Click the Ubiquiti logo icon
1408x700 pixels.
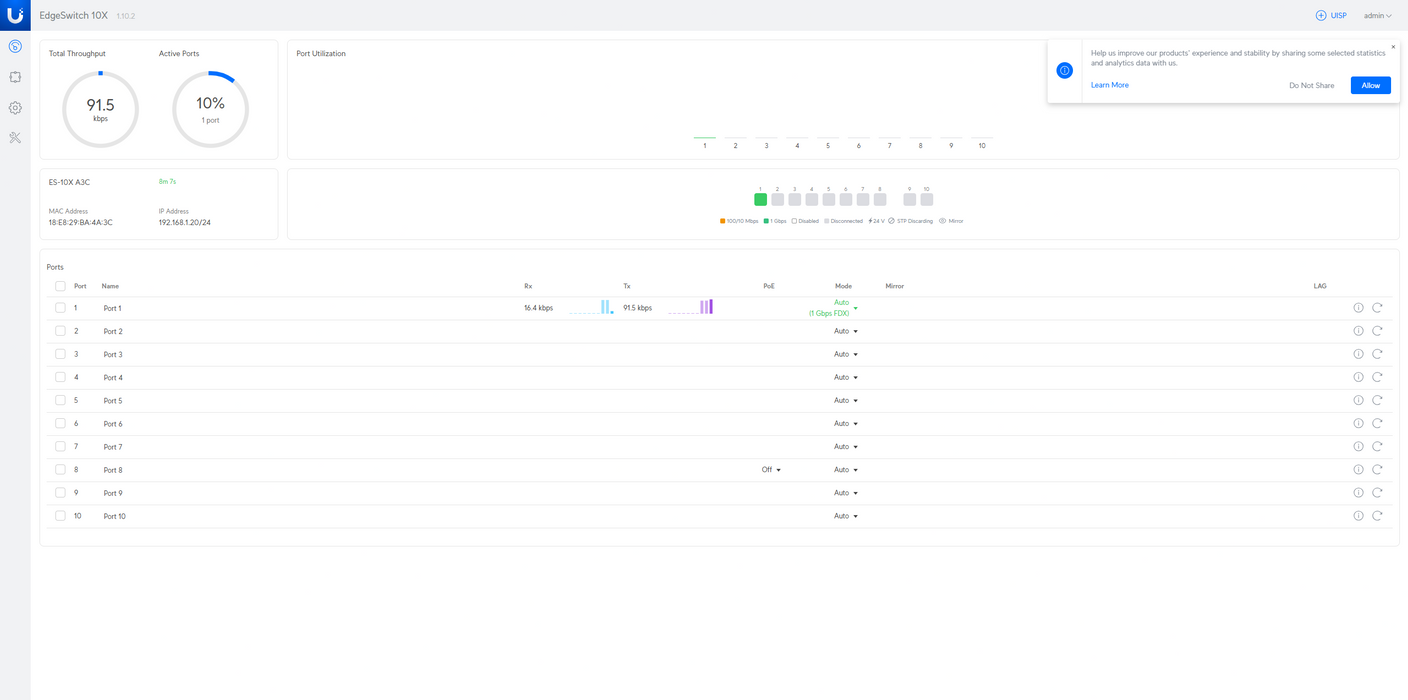tap(15, 15)
